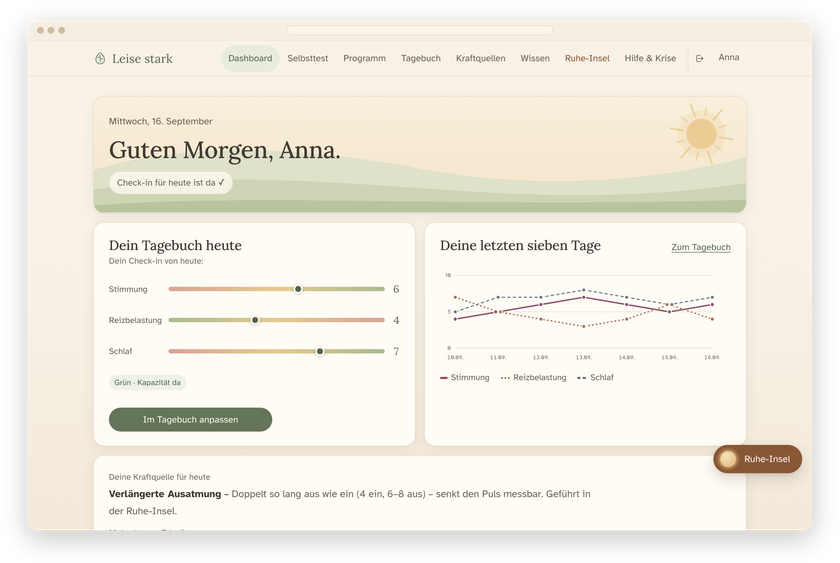Image resolution: width=840 pixels, height=563 pixels.
Task: Go to the Selbsttest menu item
Action: pyautogui.click(x=308, y=58)
